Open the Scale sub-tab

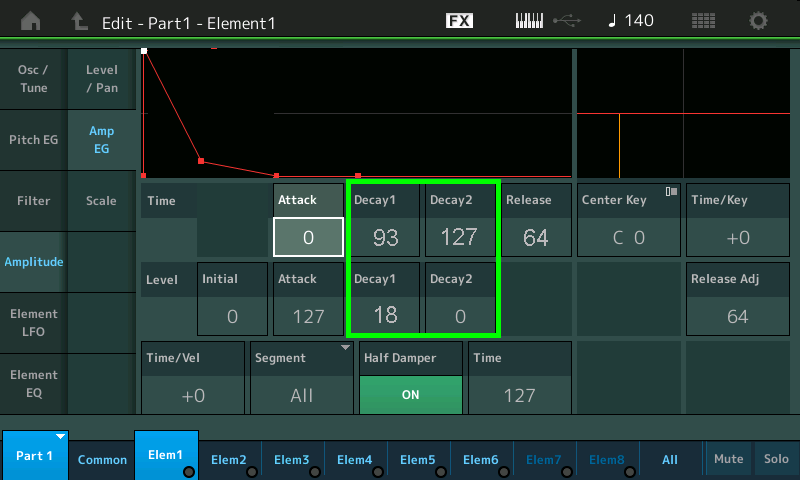click(x=102, y=201)
